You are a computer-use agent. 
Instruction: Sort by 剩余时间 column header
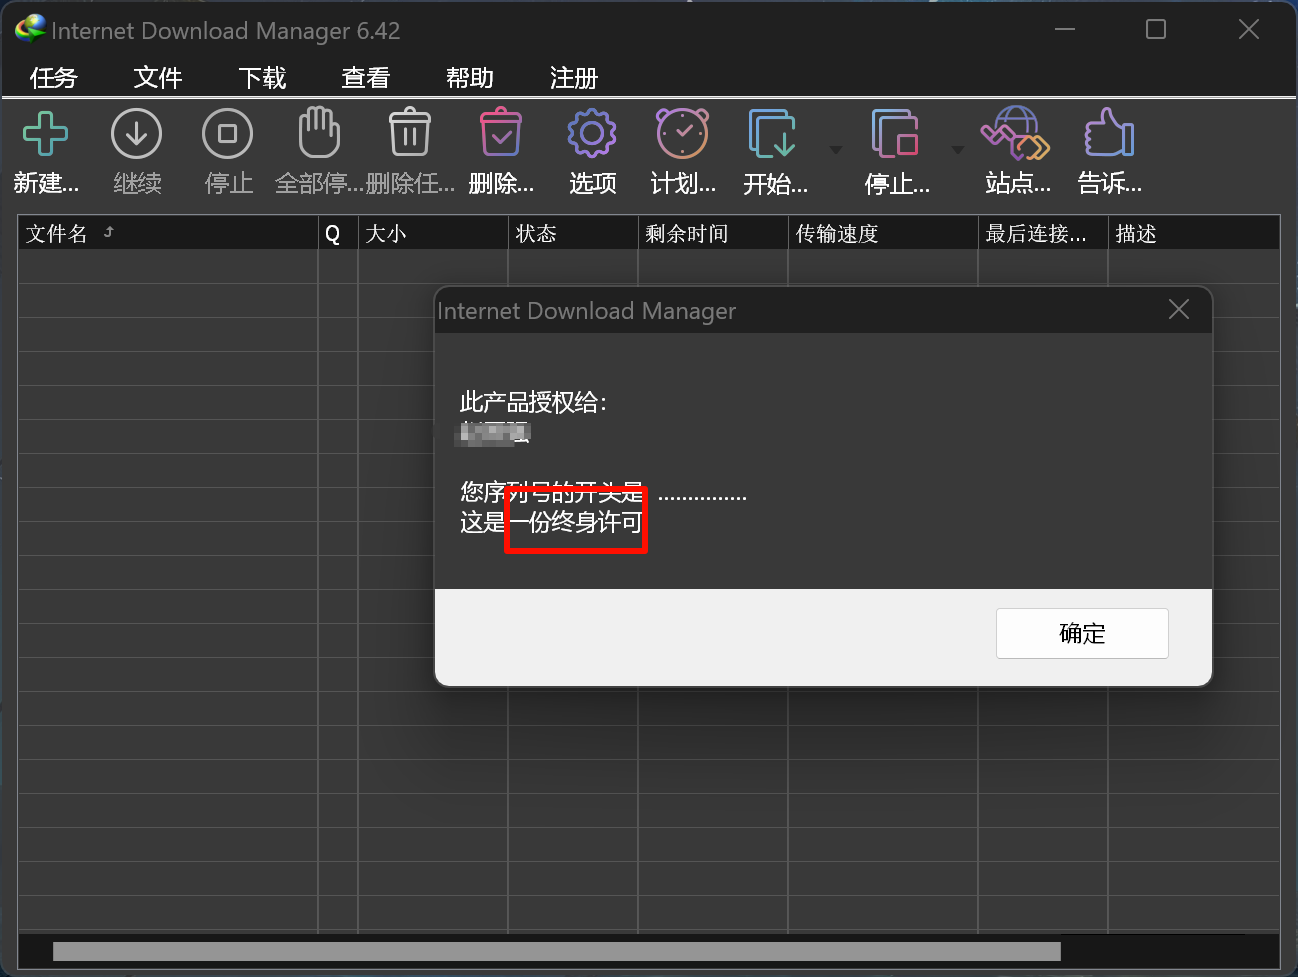[713, 233]
